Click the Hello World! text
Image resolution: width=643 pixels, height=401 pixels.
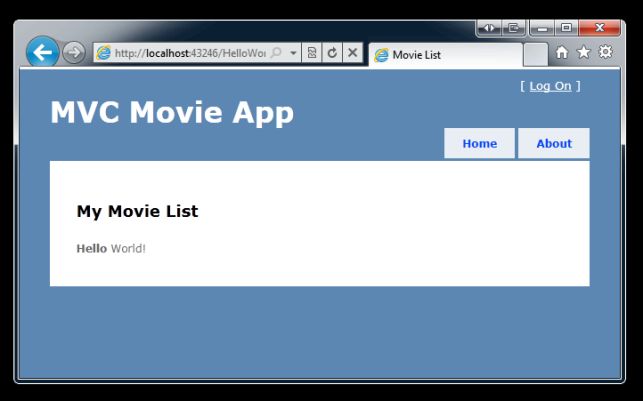coord(111,248)
